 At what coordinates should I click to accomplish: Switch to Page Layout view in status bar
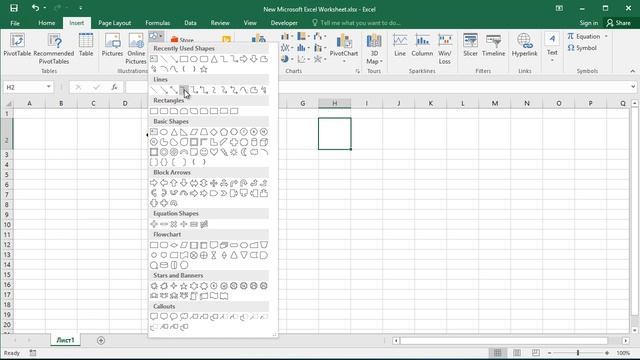point(517,353)
